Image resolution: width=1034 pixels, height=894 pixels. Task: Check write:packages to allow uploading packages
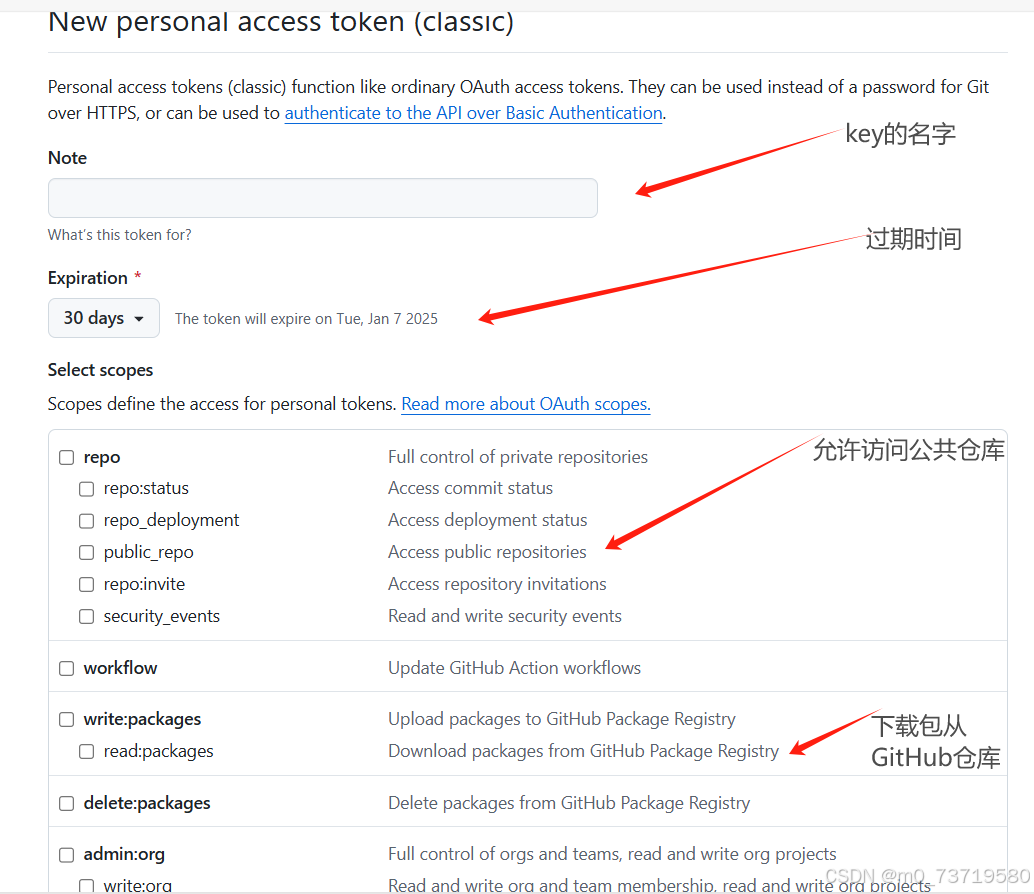click(66, 719)
